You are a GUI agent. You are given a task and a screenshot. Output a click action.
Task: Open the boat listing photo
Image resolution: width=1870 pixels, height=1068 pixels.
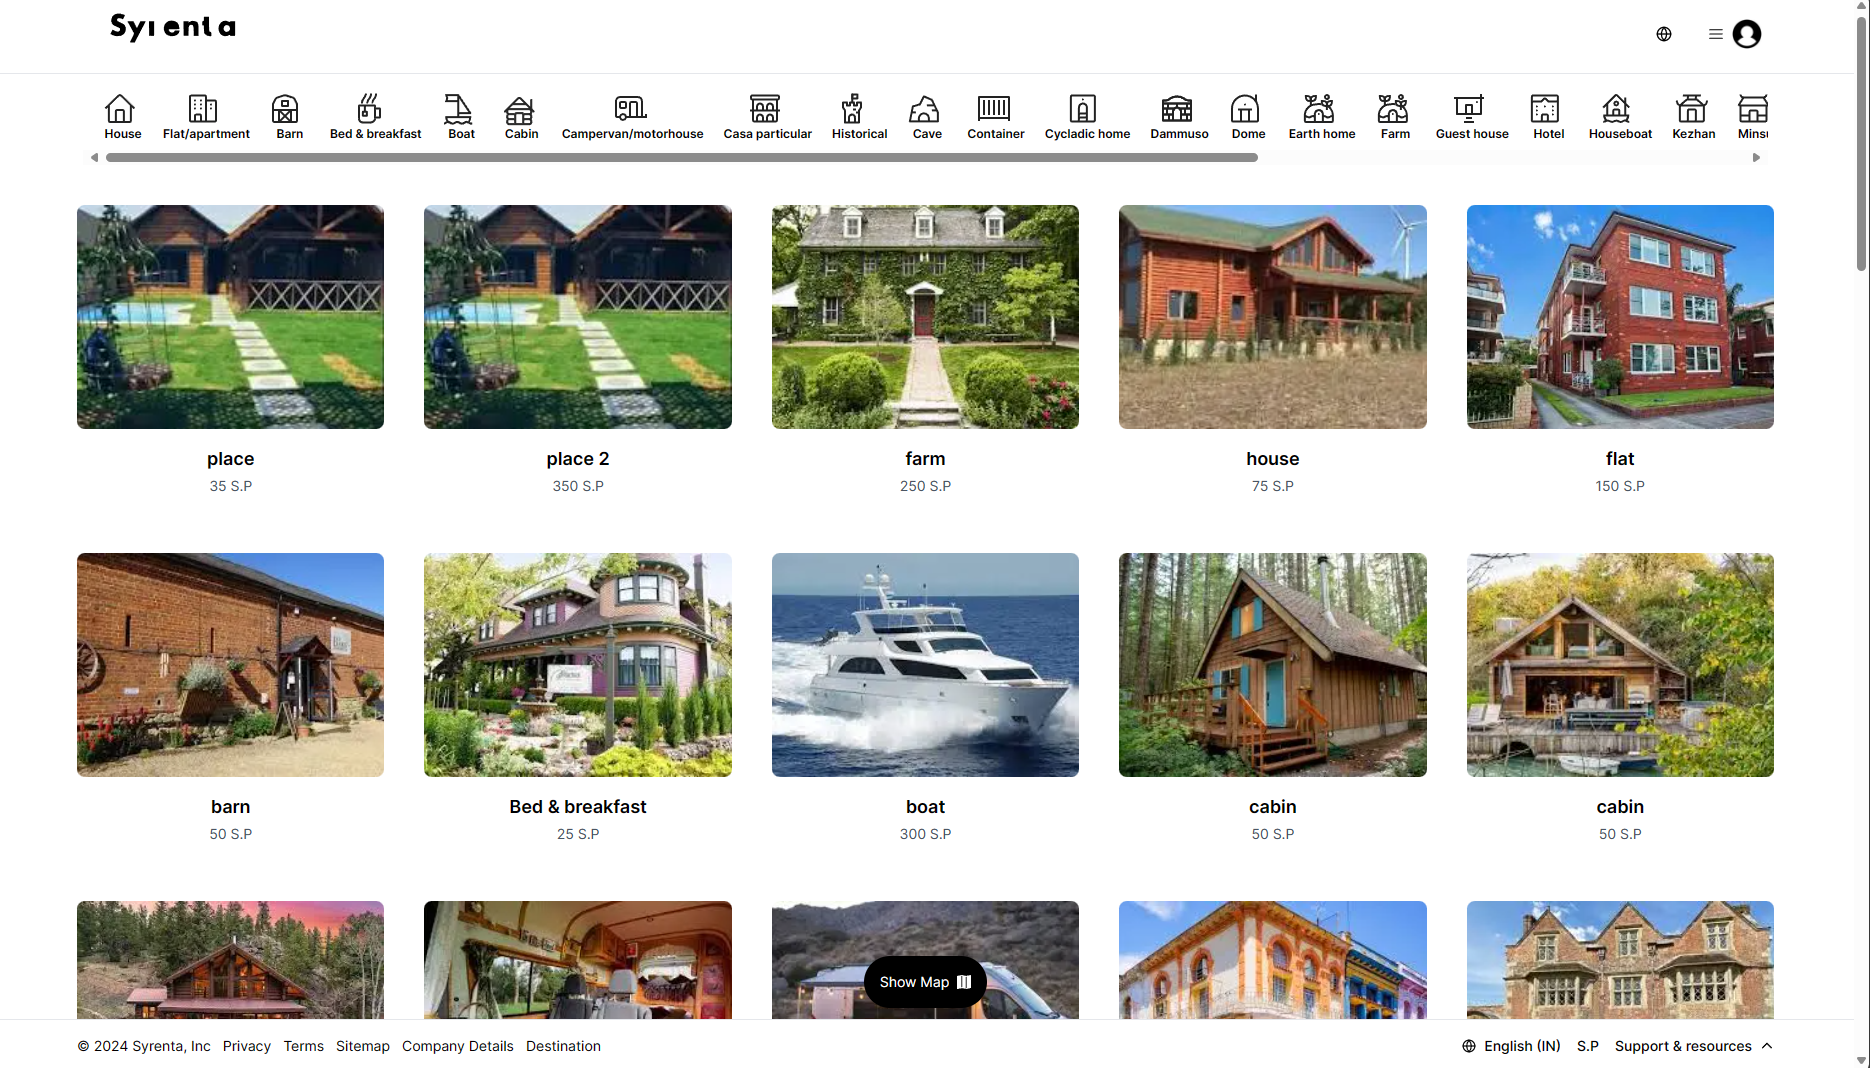(x=925, y=665)
